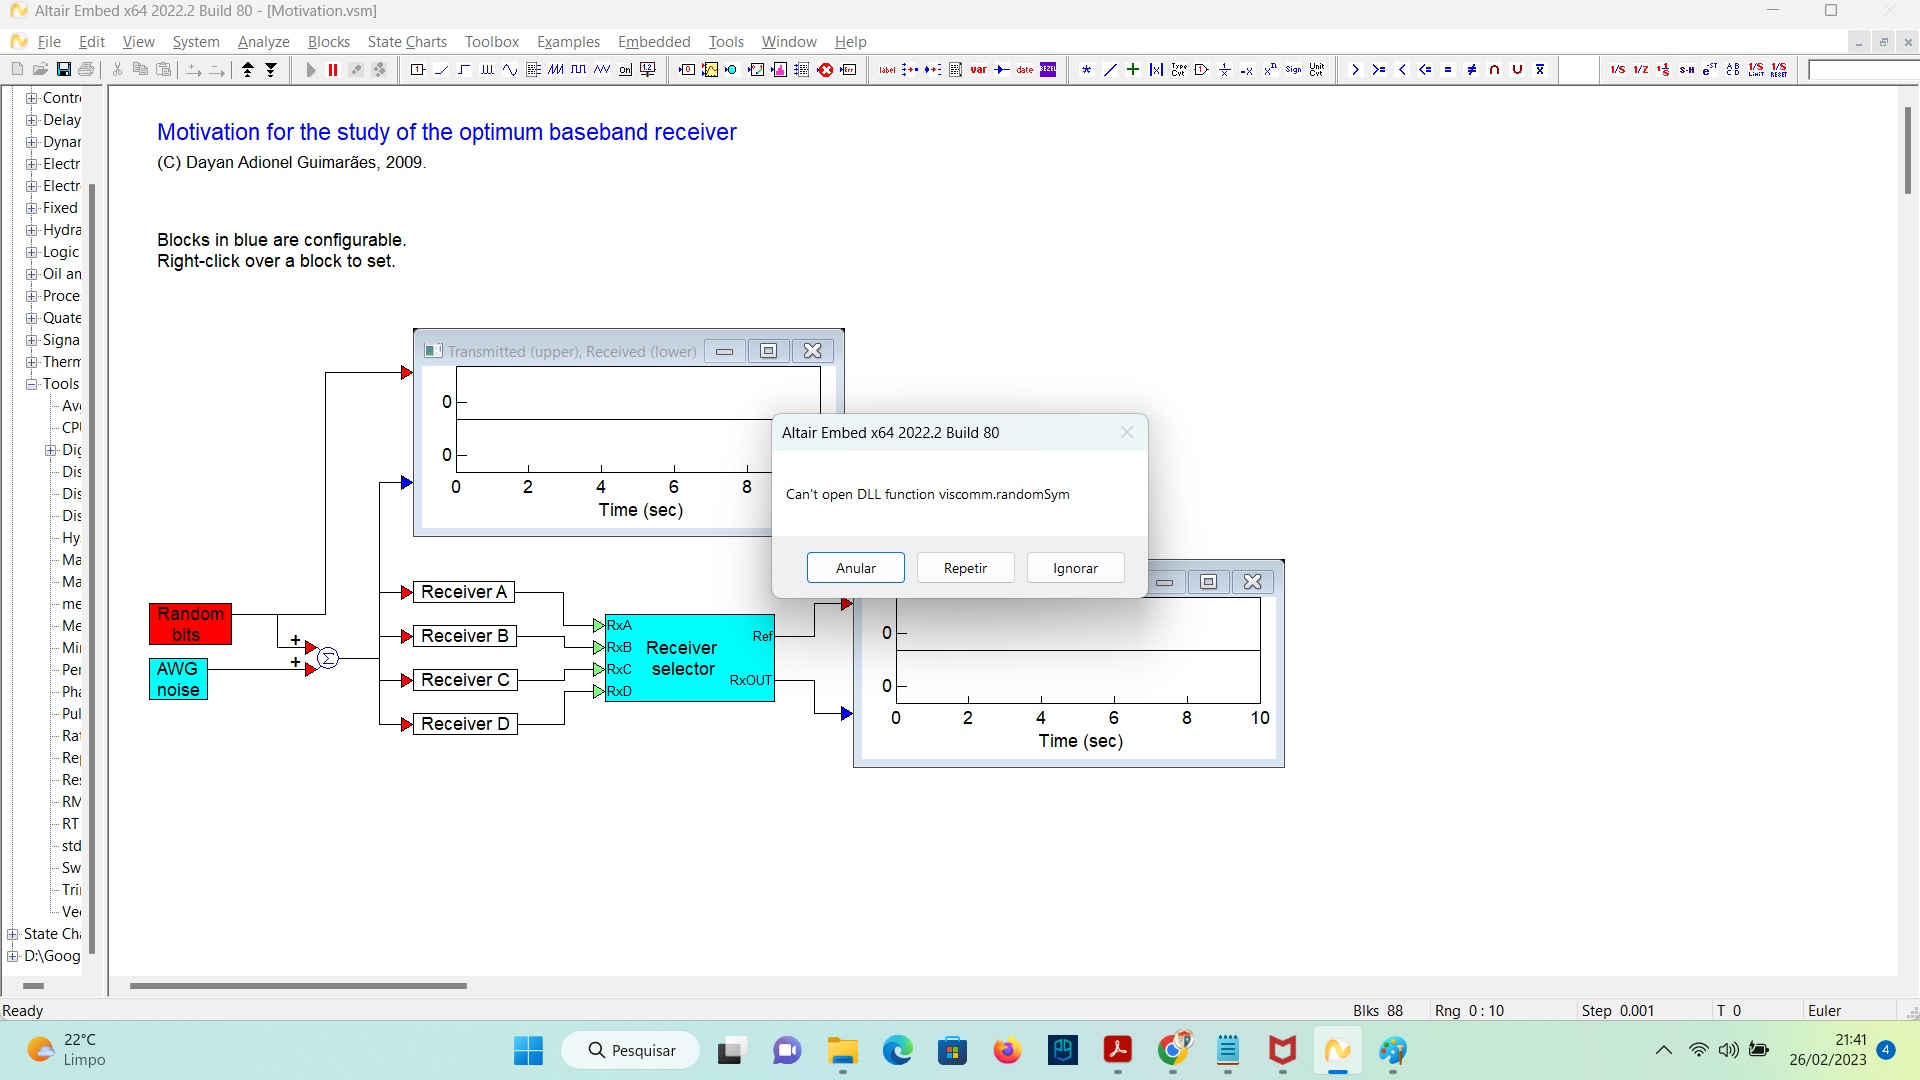Collapse the Tools category in the sidebar
Viewport: 1920px width, 1080px height.
click(31, 384)
